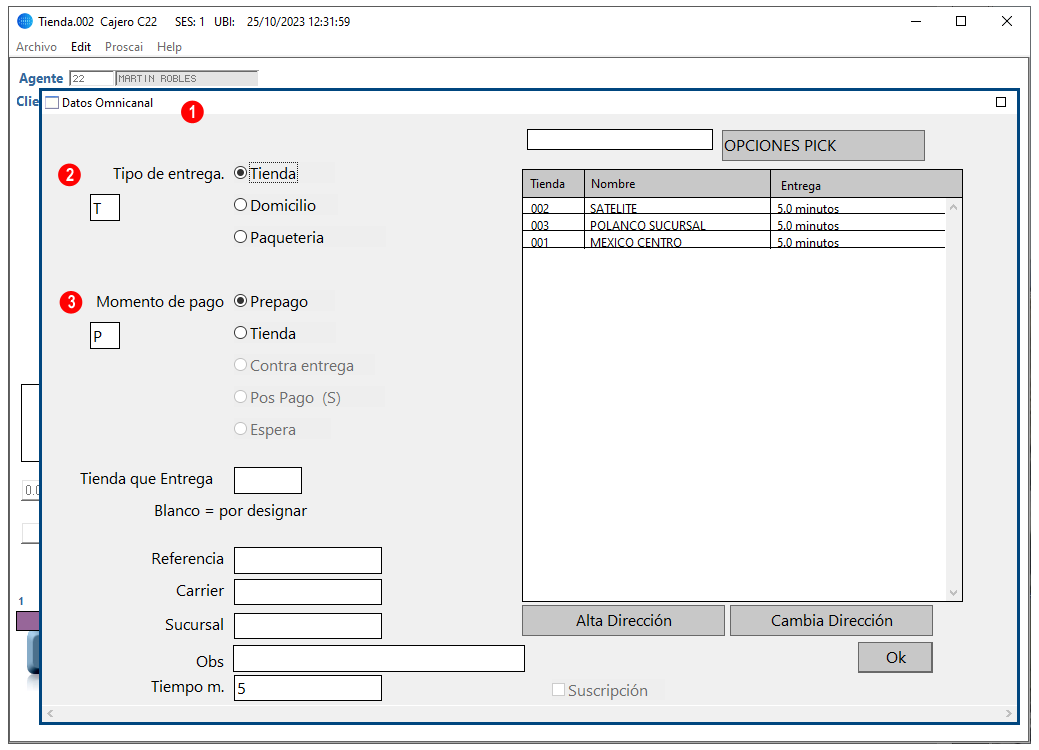Click the Tienda column header
Viewport: 1039px width, 750px height.
click(553, 184)
